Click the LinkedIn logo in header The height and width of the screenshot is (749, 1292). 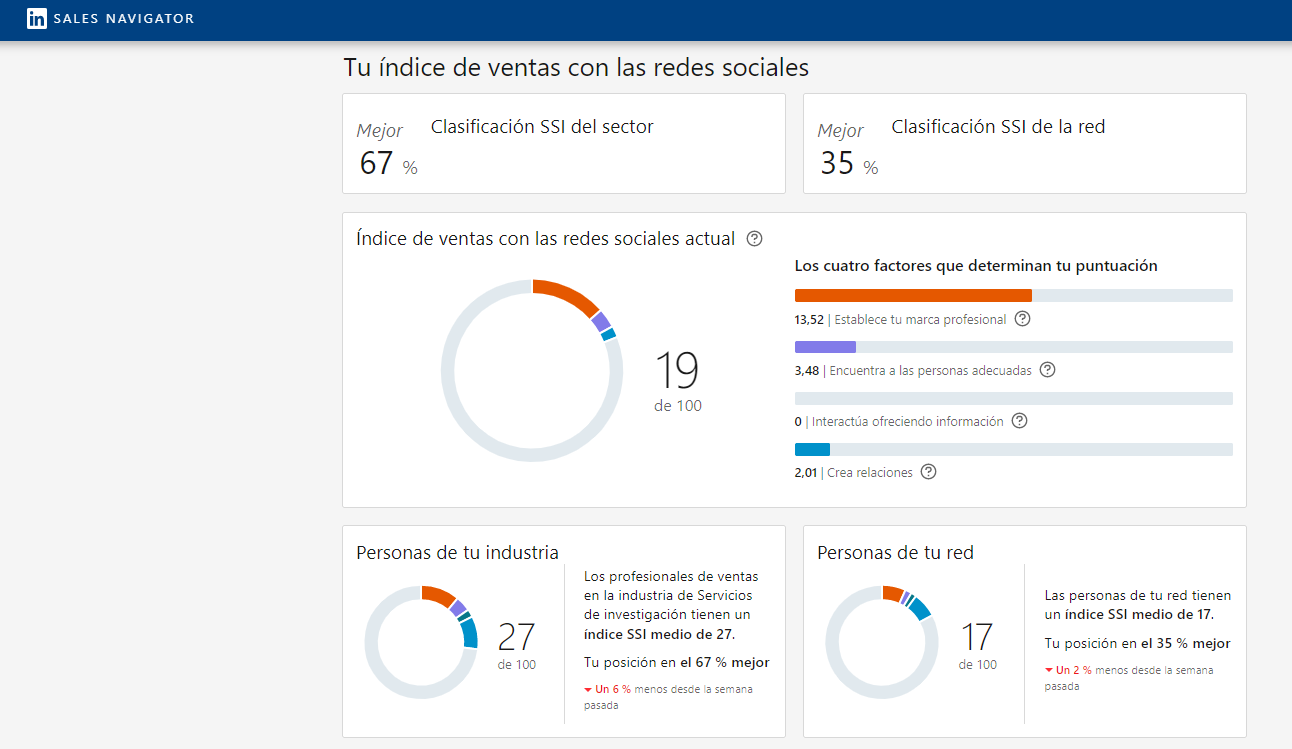(x=37, y=18)
